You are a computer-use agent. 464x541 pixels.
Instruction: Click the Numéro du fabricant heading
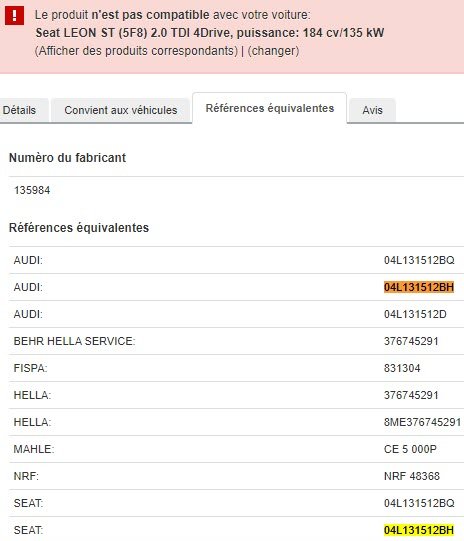tap(67, 158)
